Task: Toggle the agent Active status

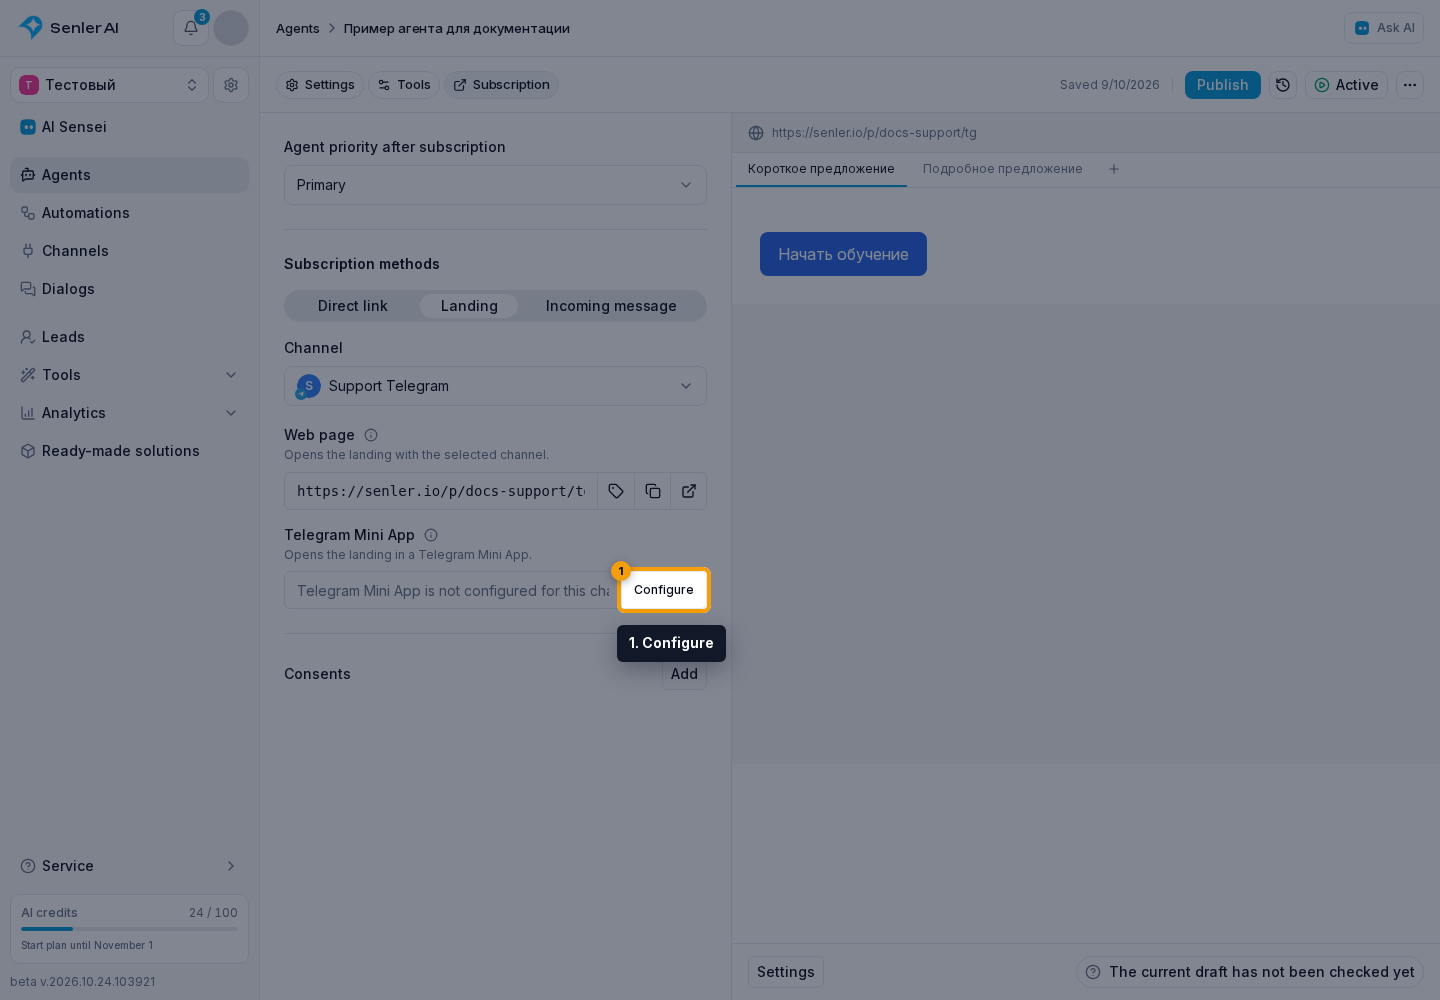Action: 1346,85
